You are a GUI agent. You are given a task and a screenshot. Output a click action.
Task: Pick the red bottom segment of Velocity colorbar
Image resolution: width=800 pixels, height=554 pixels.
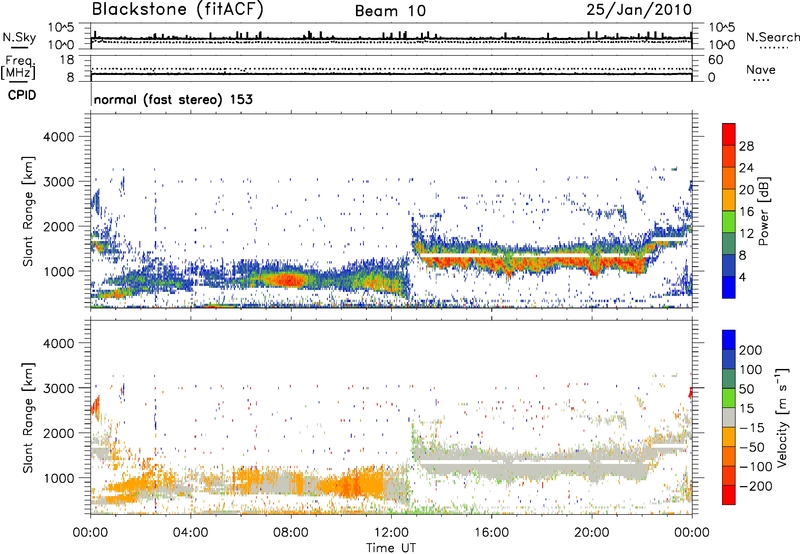729,495
